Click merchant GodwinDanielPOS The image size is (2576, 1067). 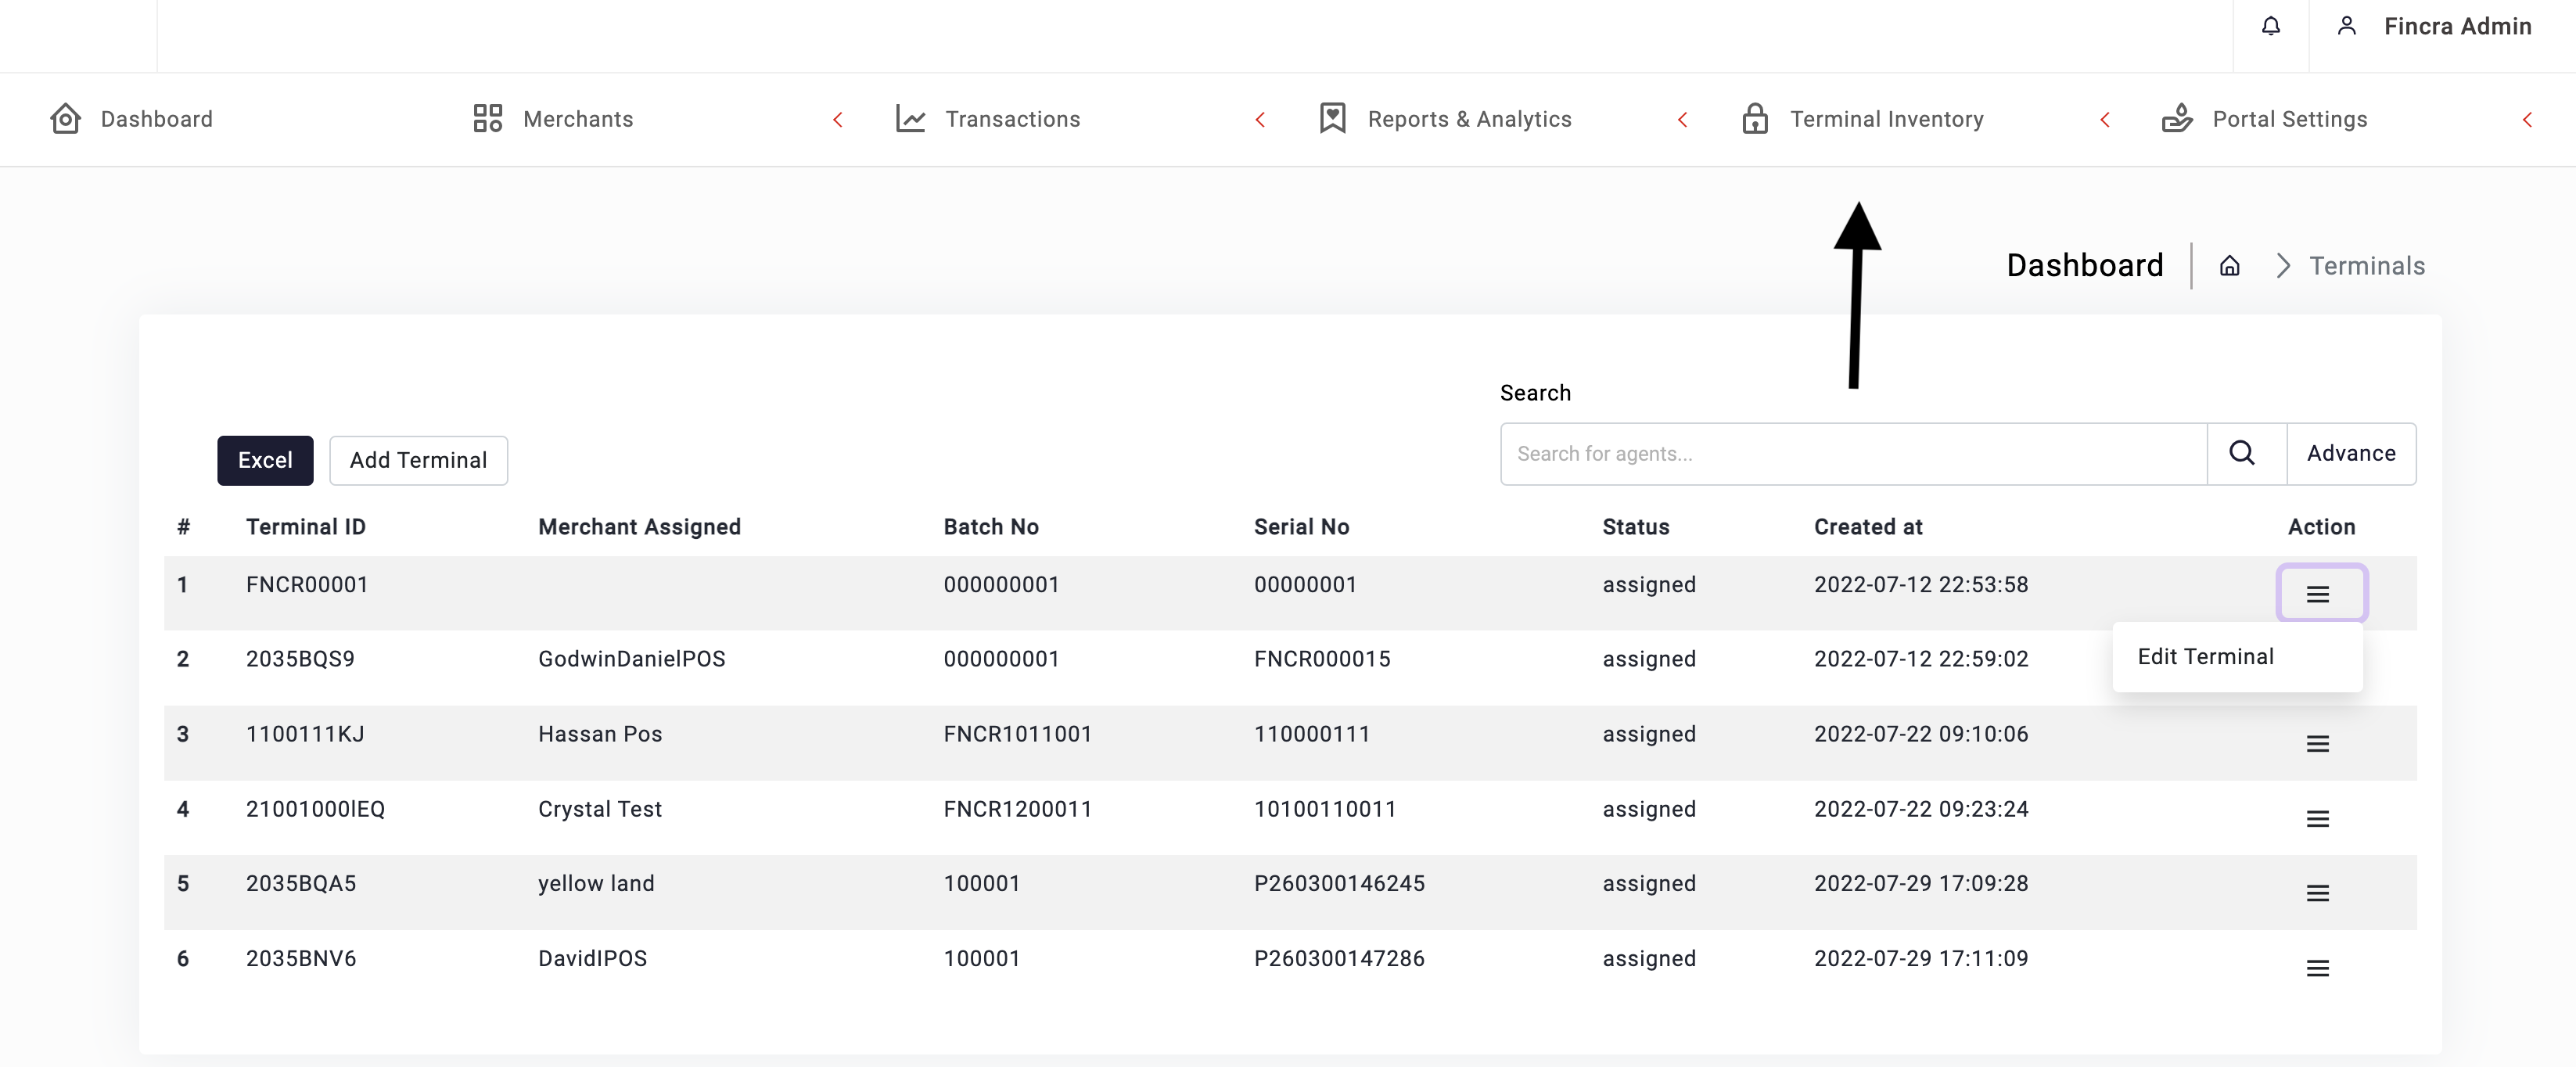[631, 659]
